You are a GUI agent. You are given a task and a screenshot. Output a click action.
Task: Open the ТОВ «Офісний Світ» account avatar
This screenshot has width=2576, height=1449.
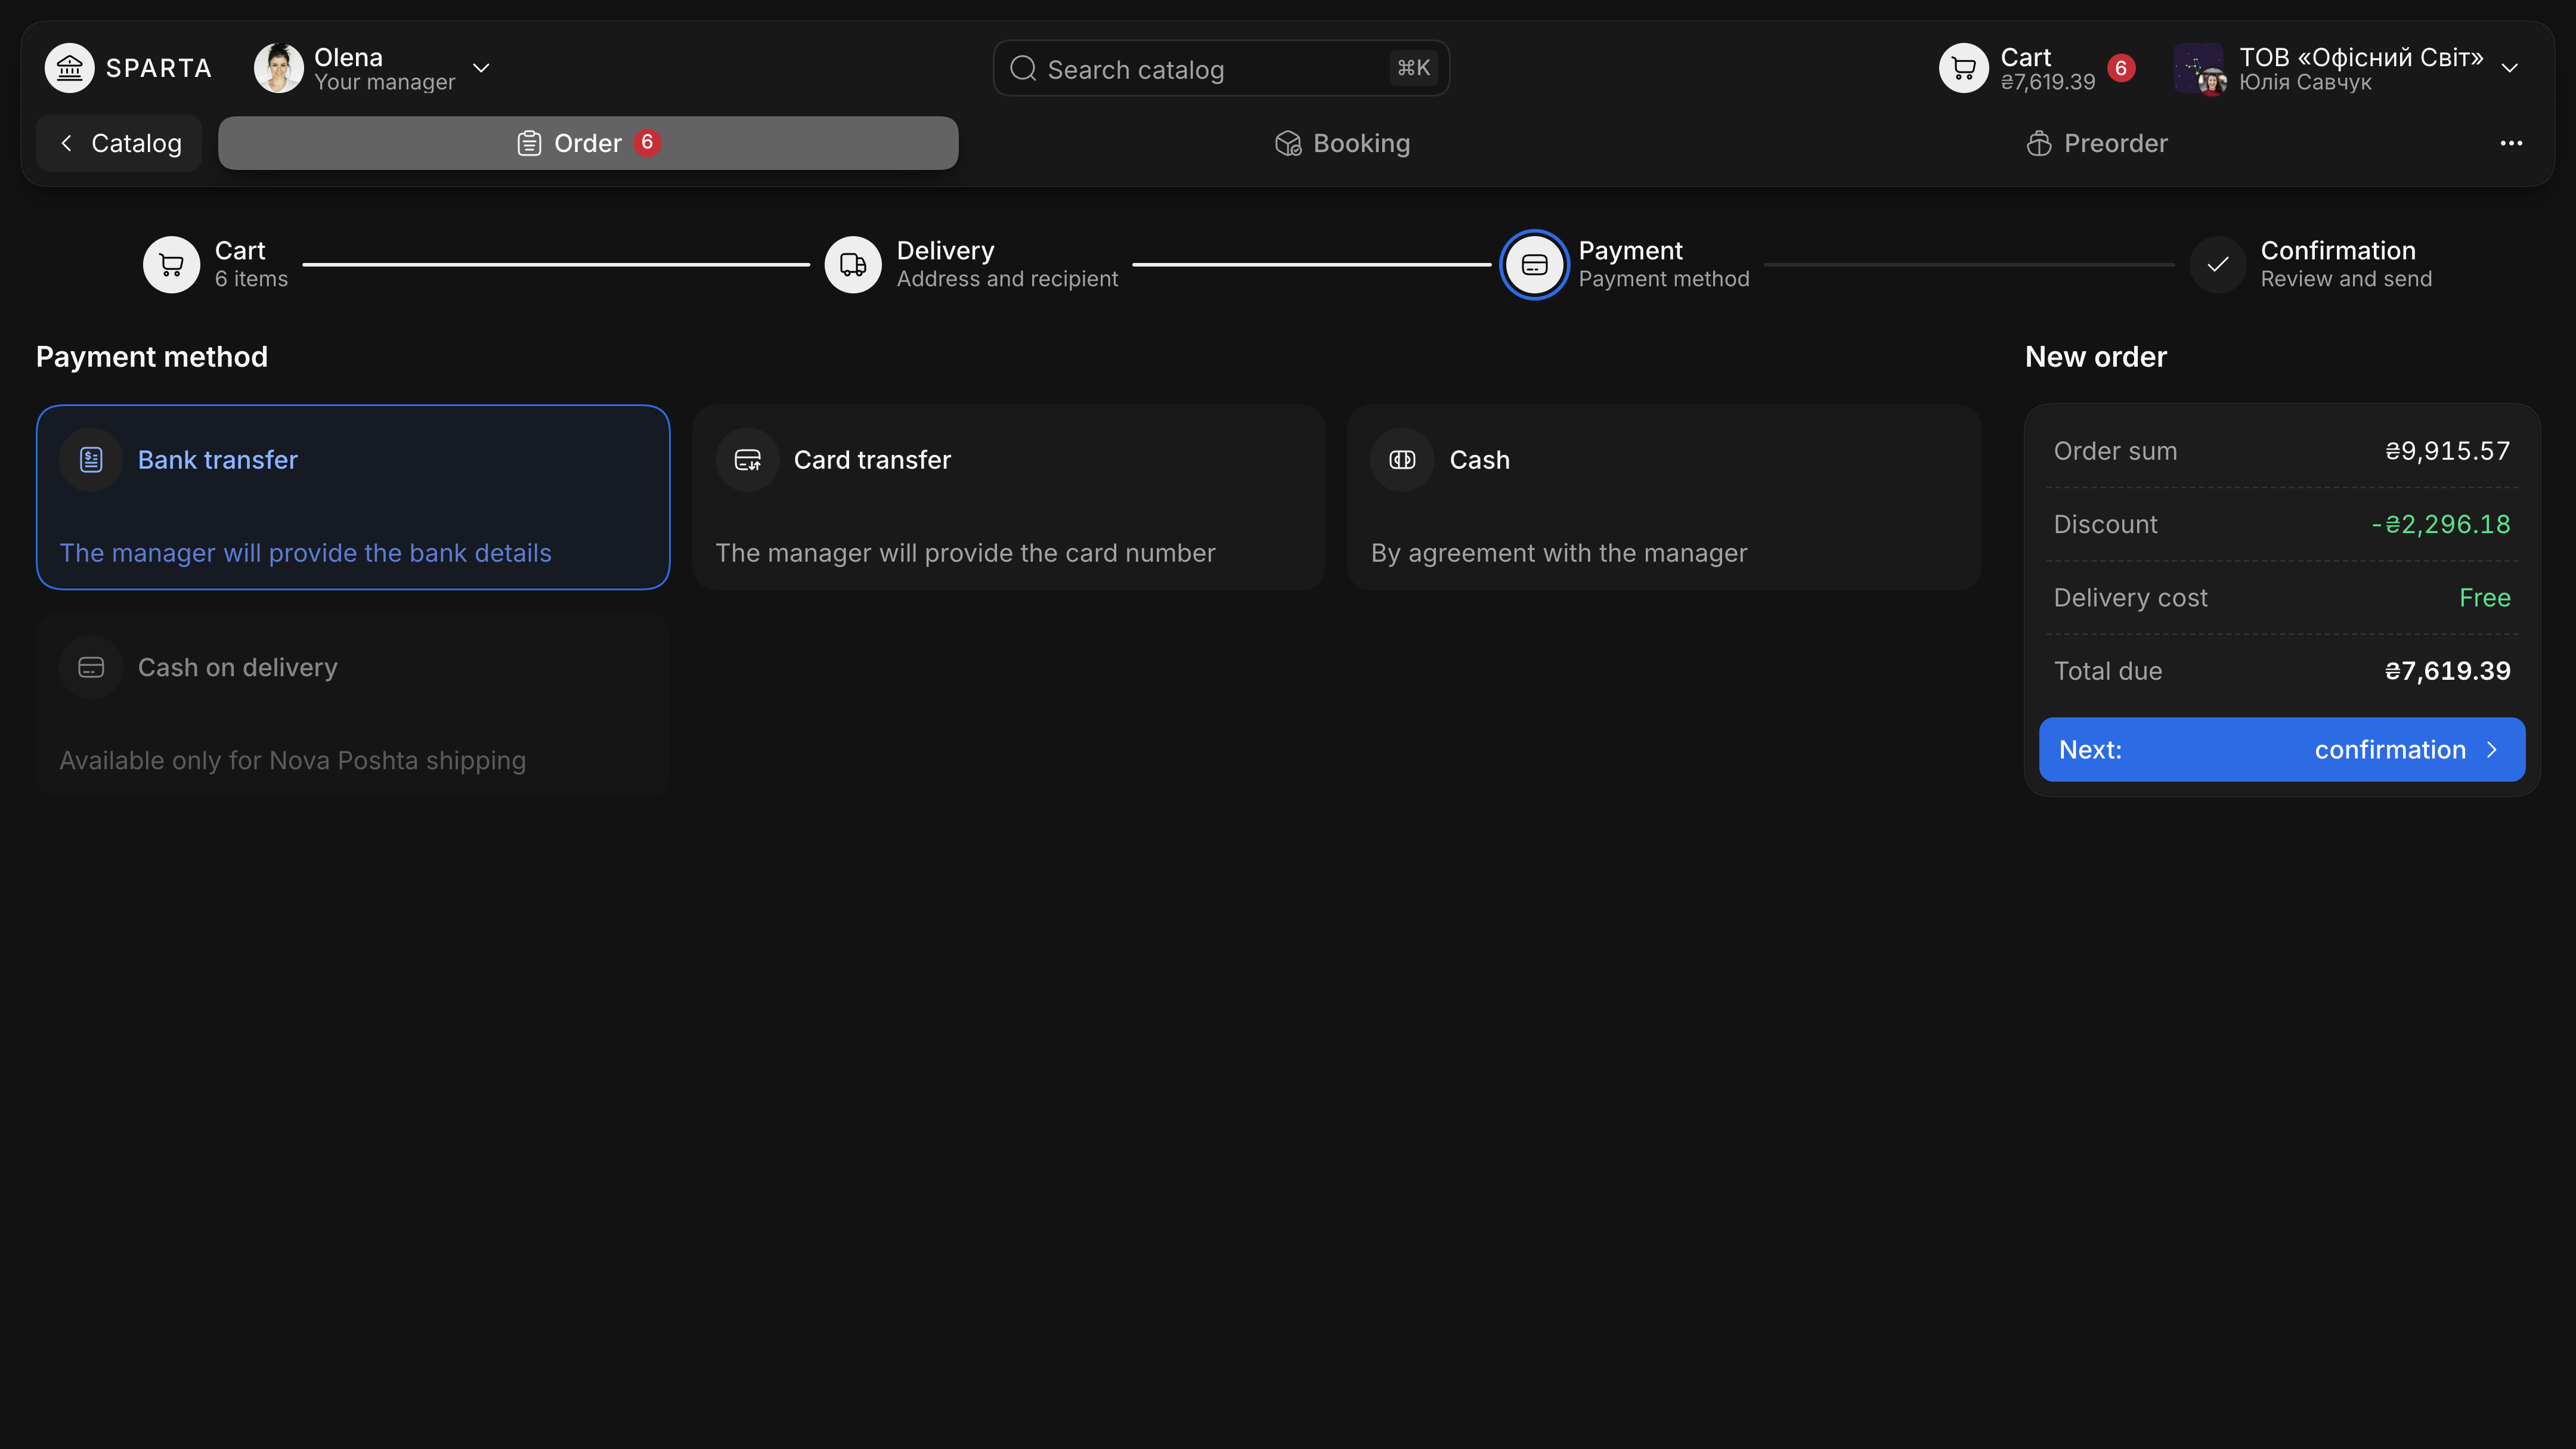[x=2199, y=68]
